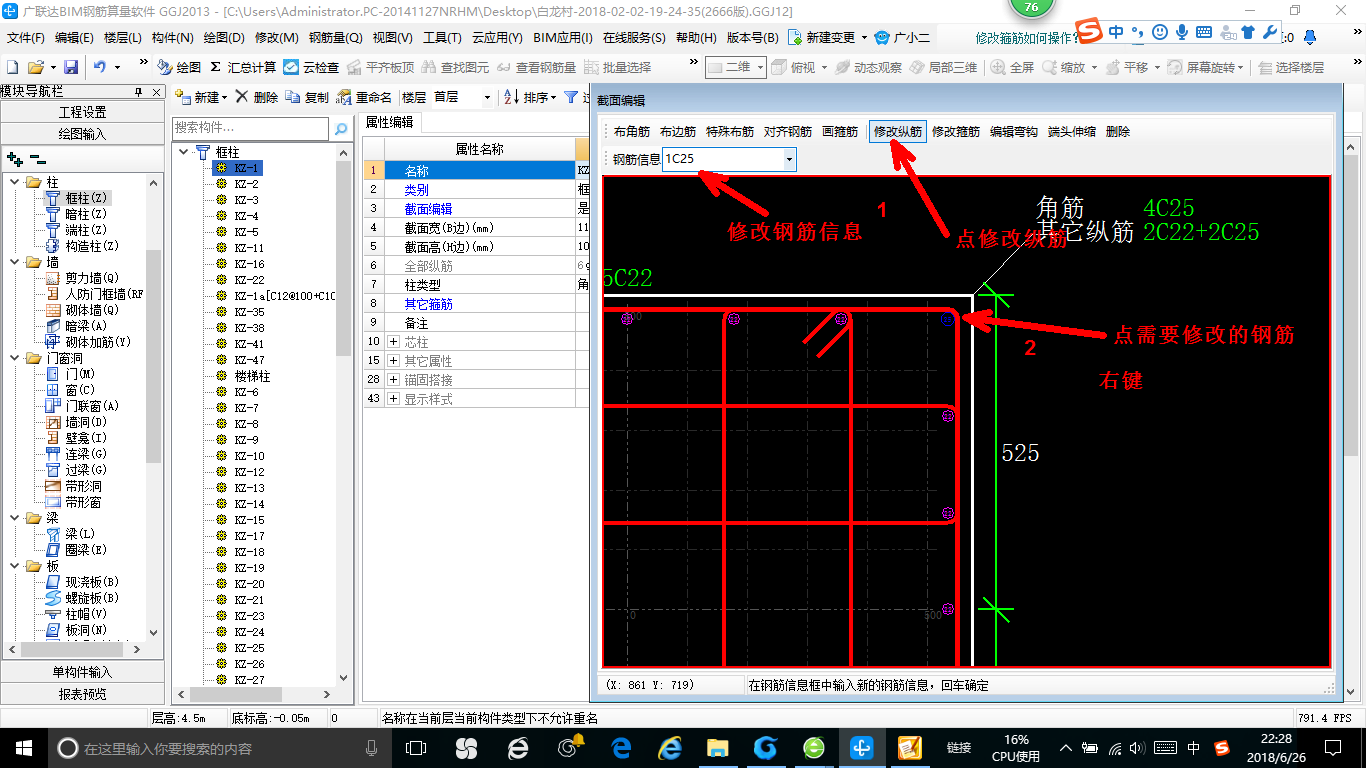Collapse the 框柱 component list root
Image resolution: width=1366 pixels, height=768 pixels.
(x=184, y=152)
